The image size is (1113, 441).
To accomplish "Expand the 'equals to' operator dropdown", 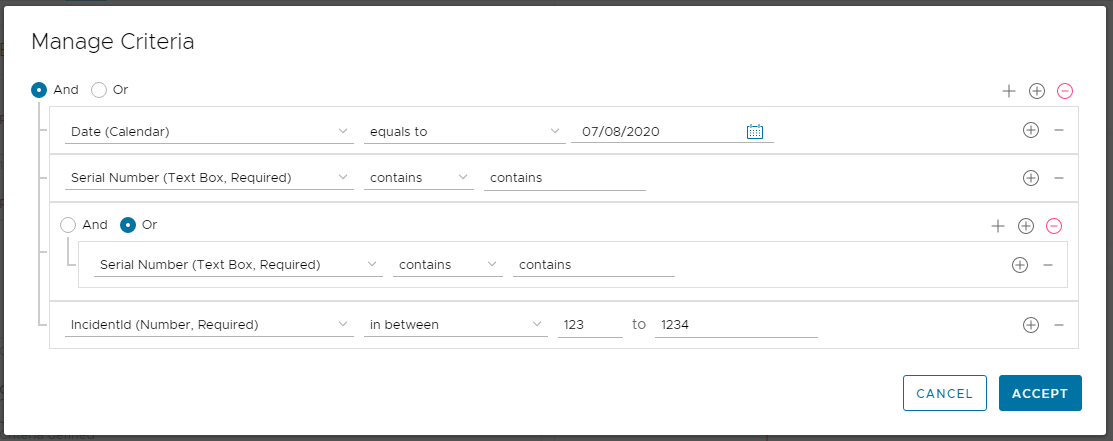I will 465,131.
